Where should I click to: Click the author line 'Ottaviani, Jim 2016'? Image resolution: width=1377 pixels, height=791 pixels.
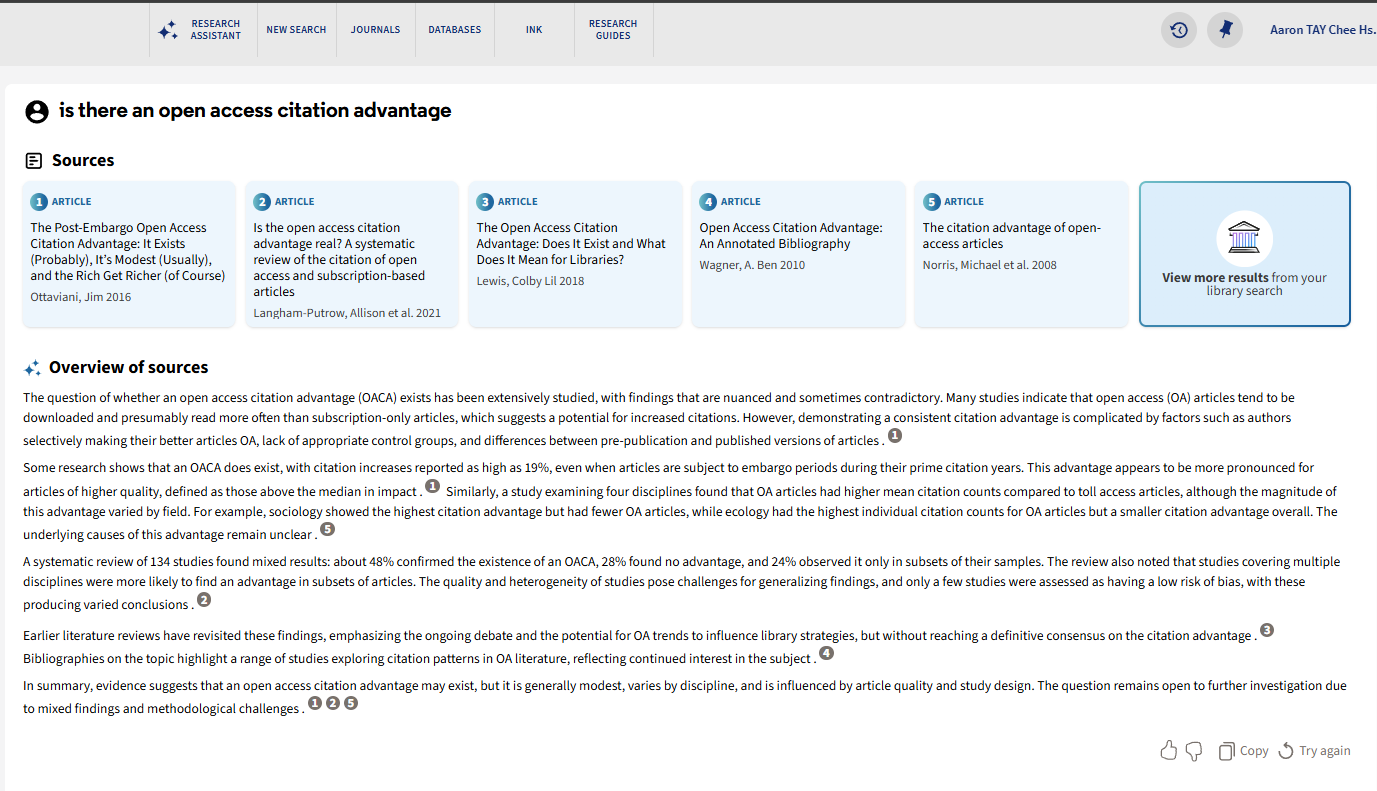click(x=80, y=297)
